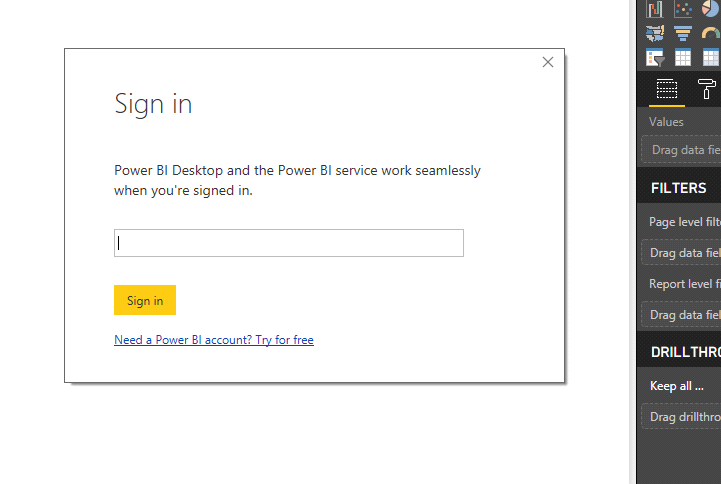Click the email input field

point(289,243)
